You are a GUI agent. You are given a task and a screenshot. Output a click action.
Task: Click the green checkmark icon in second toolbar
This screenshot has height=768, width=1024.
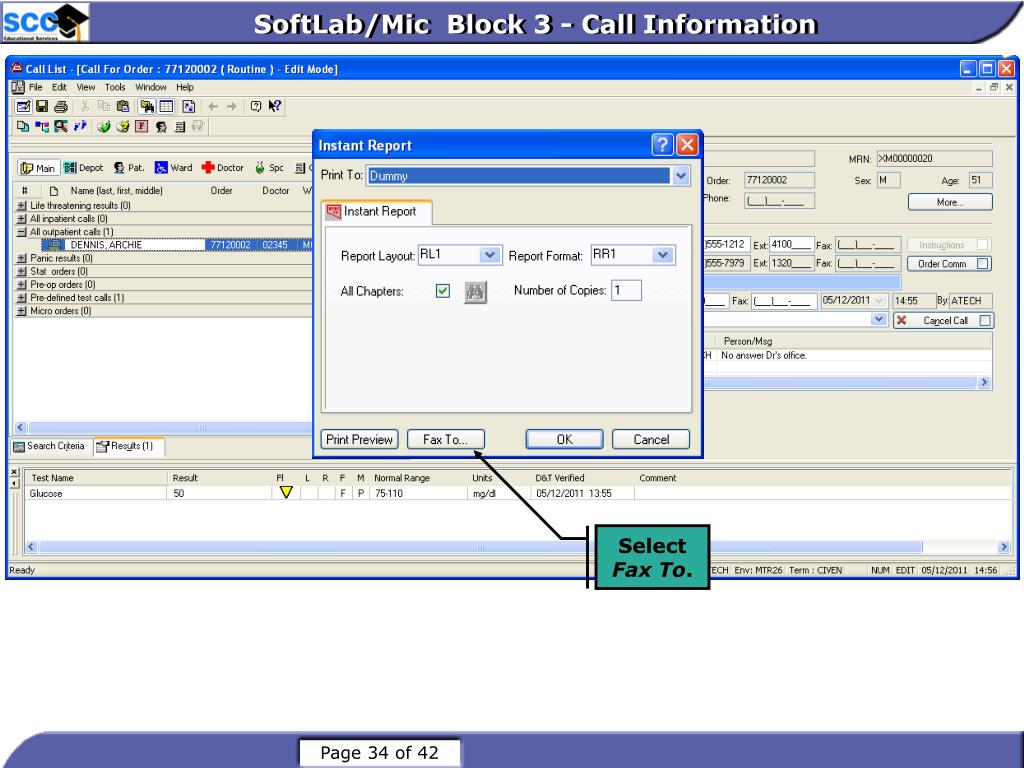click(x=103, y=126)
